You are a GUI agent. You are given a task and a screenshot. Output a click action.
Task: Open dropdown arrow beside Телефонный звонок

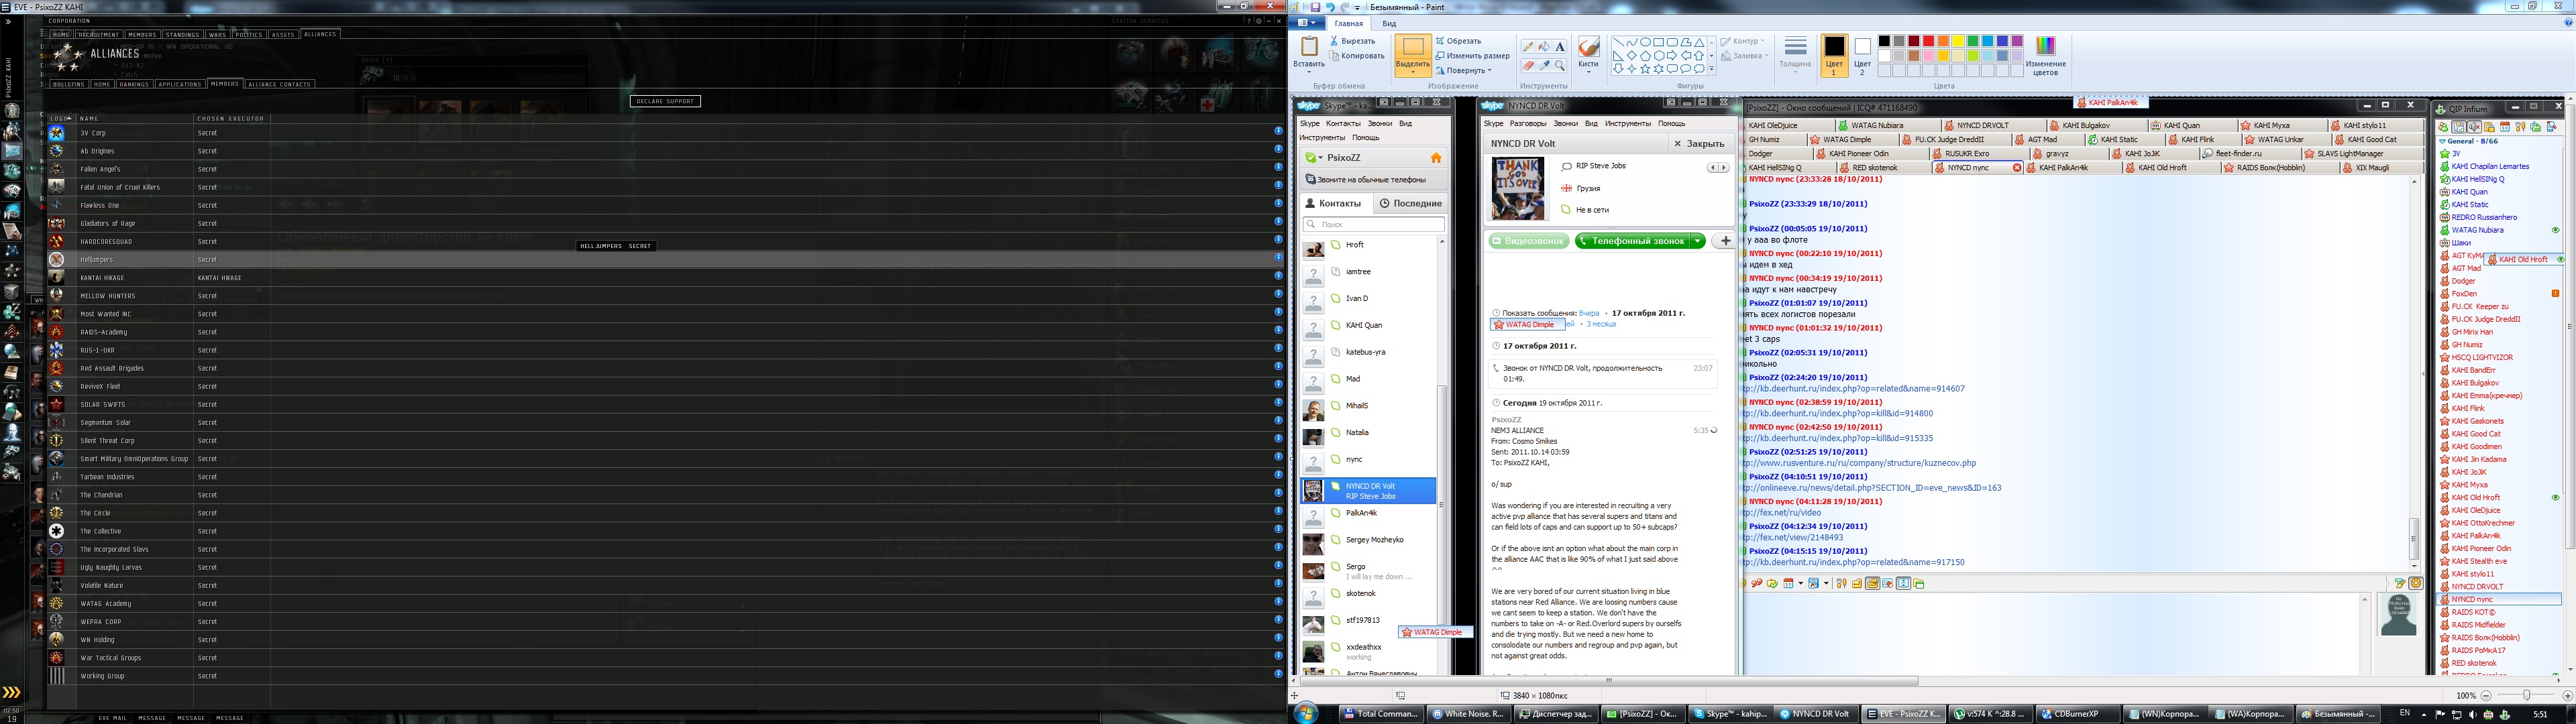click(x=1697, y=241)
